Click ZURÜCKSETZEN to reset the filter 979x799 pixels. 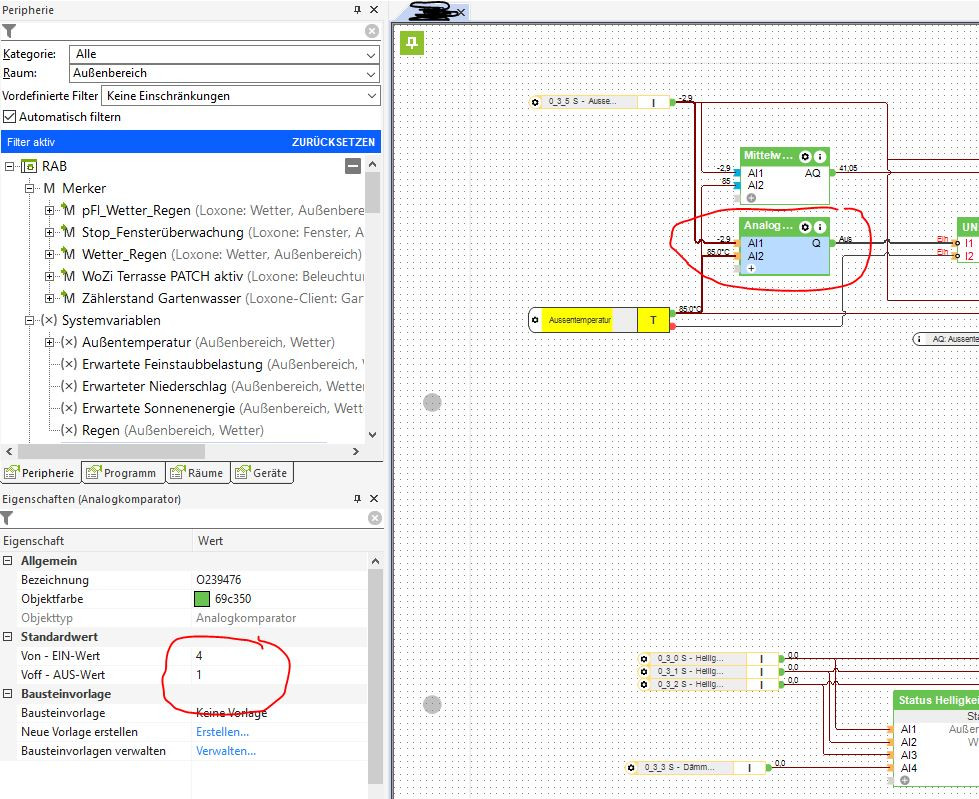333,143
